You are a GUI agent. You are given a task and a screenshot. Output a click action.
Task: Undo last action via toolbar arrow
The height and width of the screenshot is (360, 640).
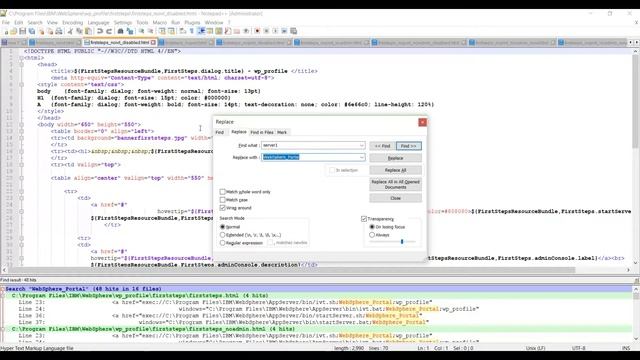tap(100, 31)
